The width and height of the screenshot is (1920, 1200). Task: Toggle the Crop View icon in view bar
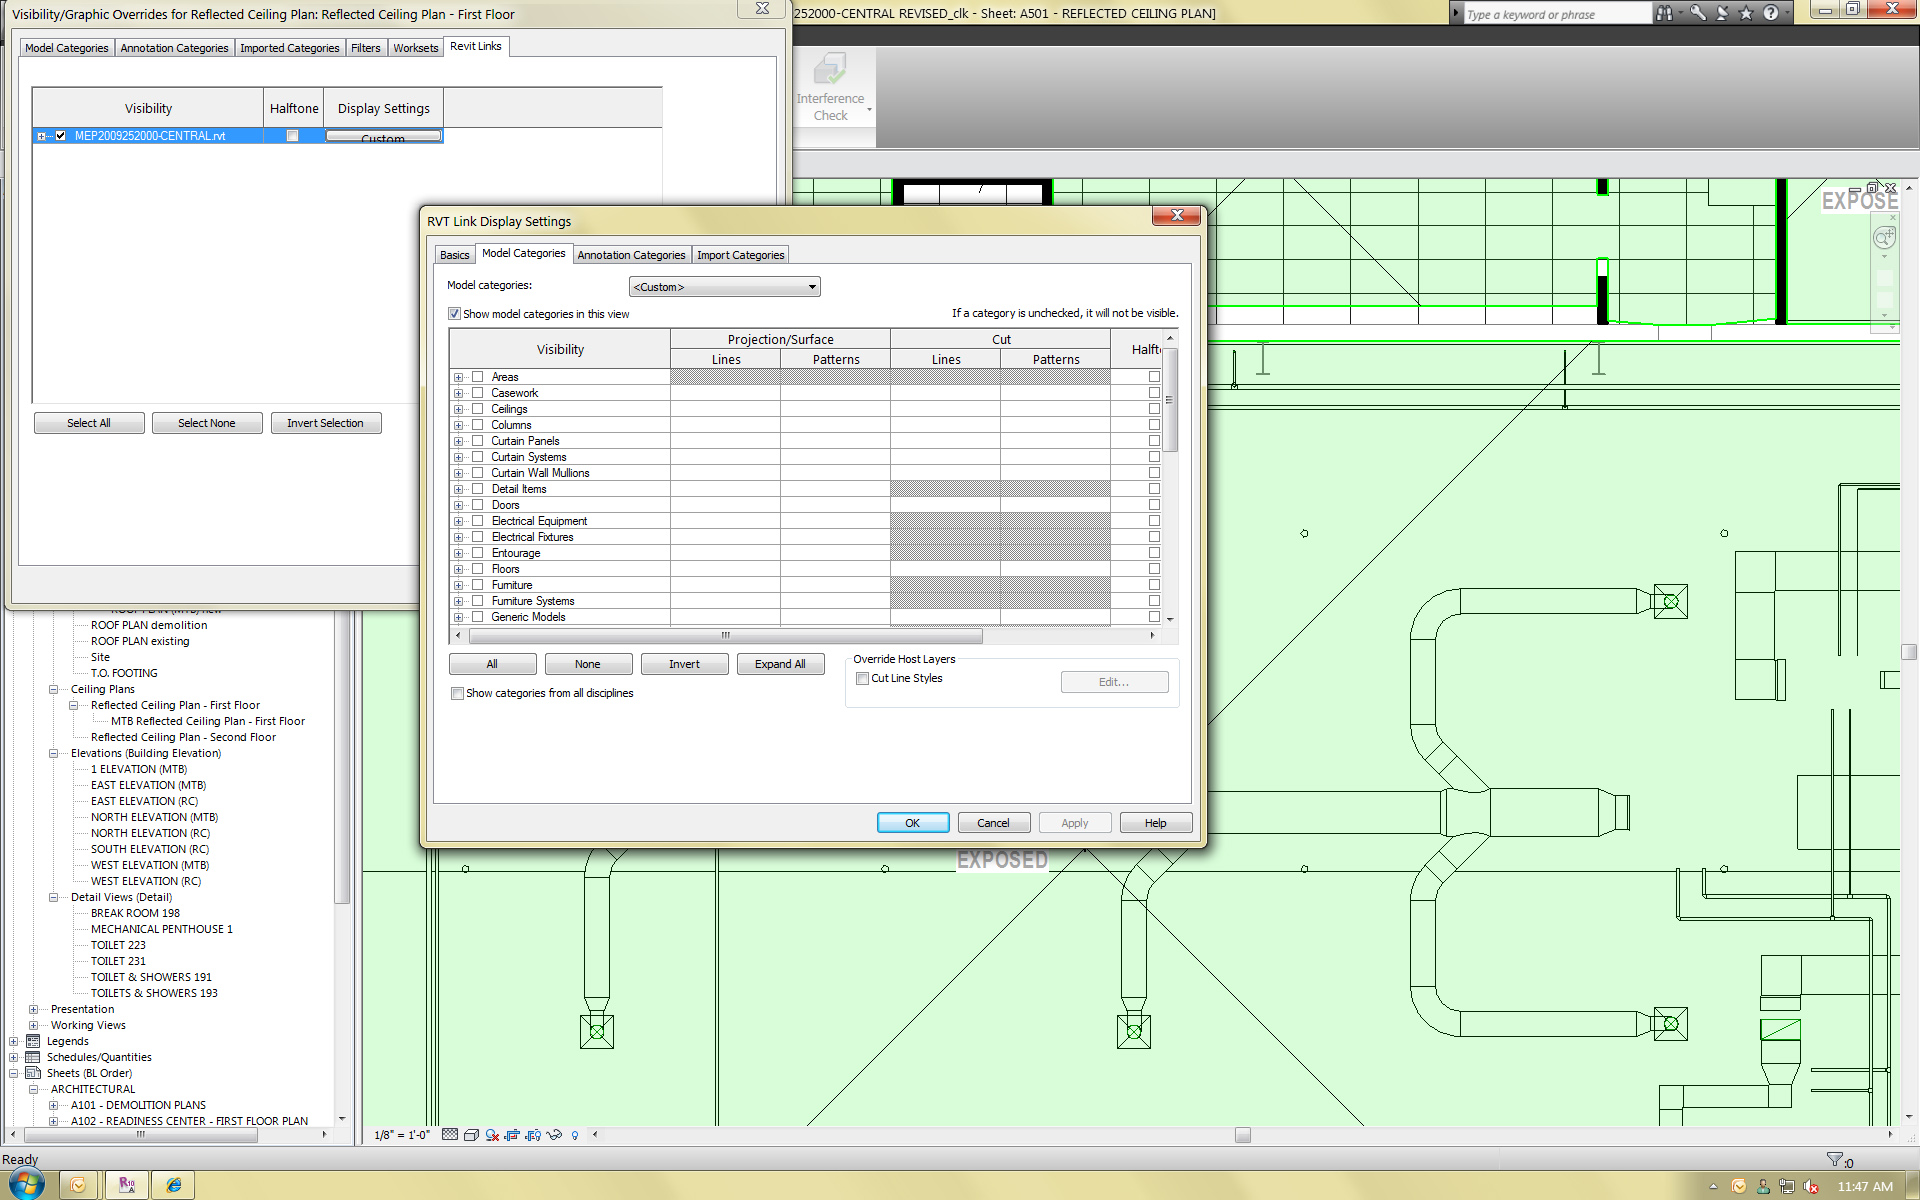tap(512, 1135)
